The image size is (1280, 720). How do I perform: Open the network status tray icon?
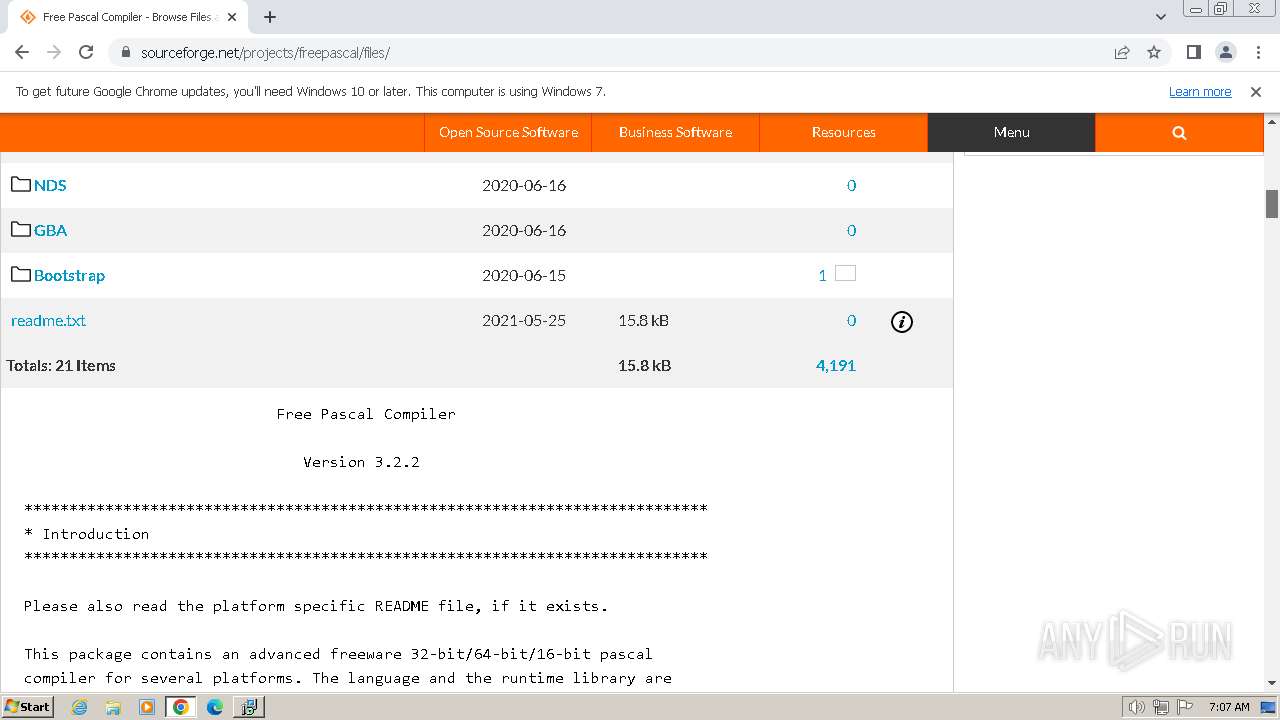[x=1160, y=707]
